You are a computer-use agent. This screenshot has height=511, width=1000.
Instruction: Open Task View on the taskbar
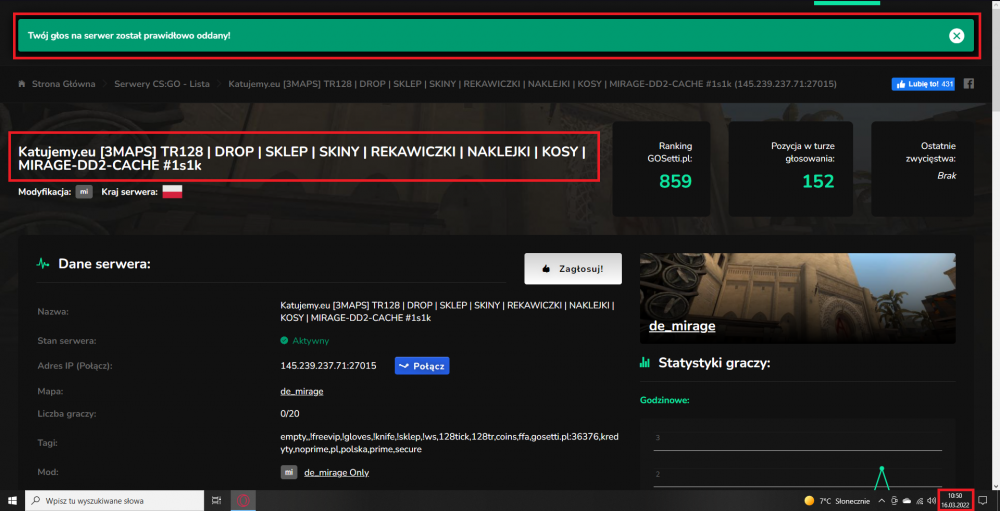coord(217,501)
